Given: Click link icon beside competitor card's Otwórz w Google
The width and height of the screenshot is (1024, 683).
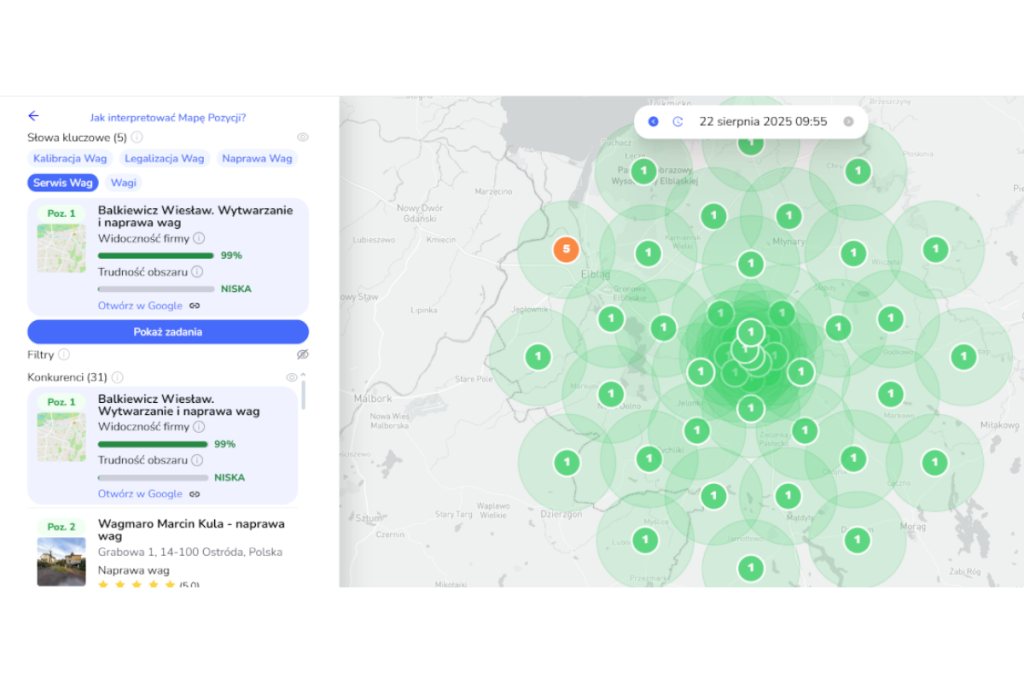Looking at the screenshot, I should pos(195,494).
